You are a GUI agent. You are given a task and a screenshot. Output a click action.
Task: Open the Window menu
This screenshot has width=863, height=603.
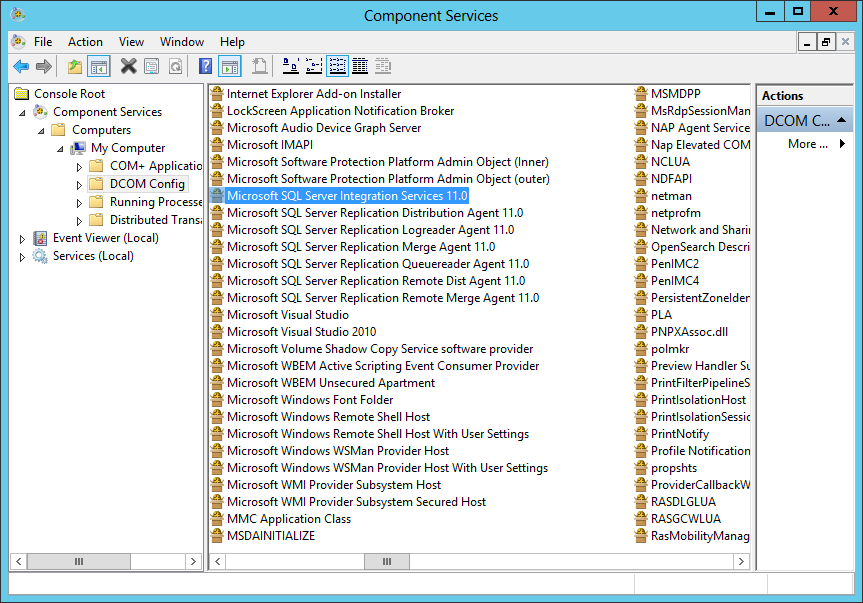(182, 42)
